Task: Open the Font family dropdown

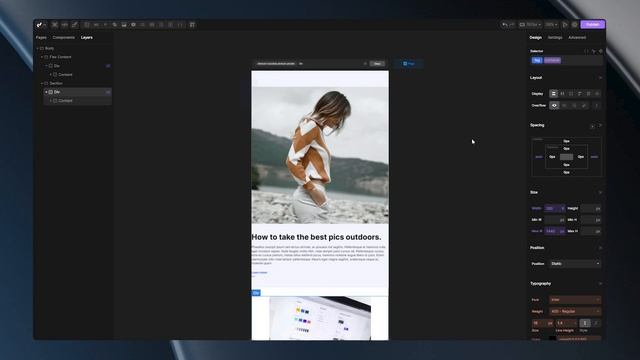Action: coord(575,300)
